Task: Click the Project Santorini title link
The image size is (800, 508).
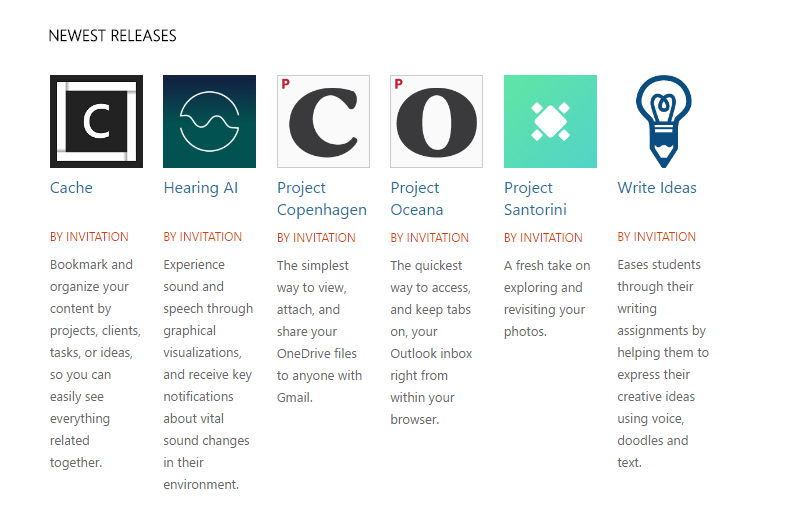Action: coord(535,199)
